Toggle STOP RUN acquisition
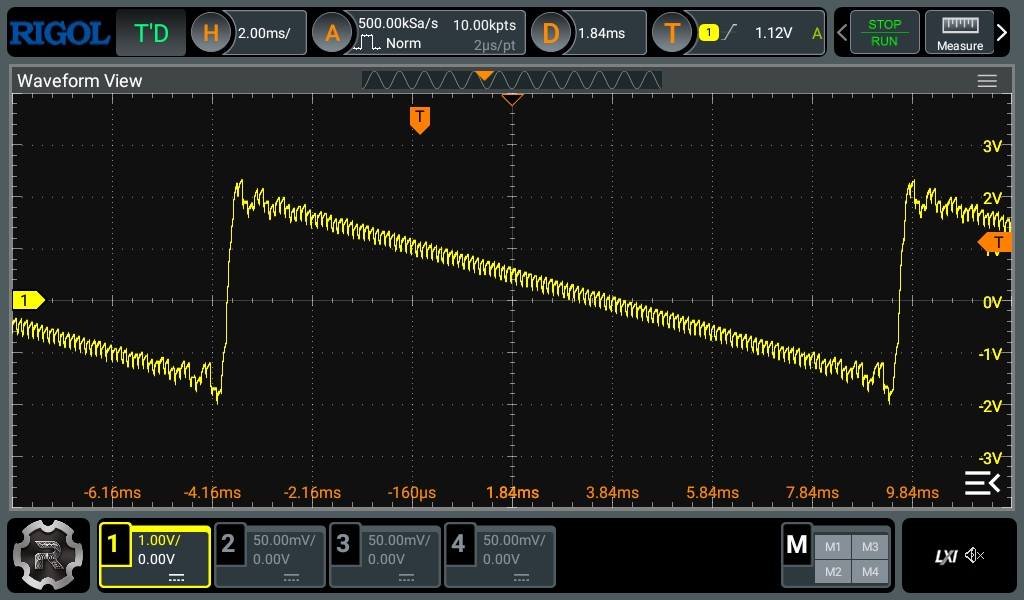 pos(884,32)
